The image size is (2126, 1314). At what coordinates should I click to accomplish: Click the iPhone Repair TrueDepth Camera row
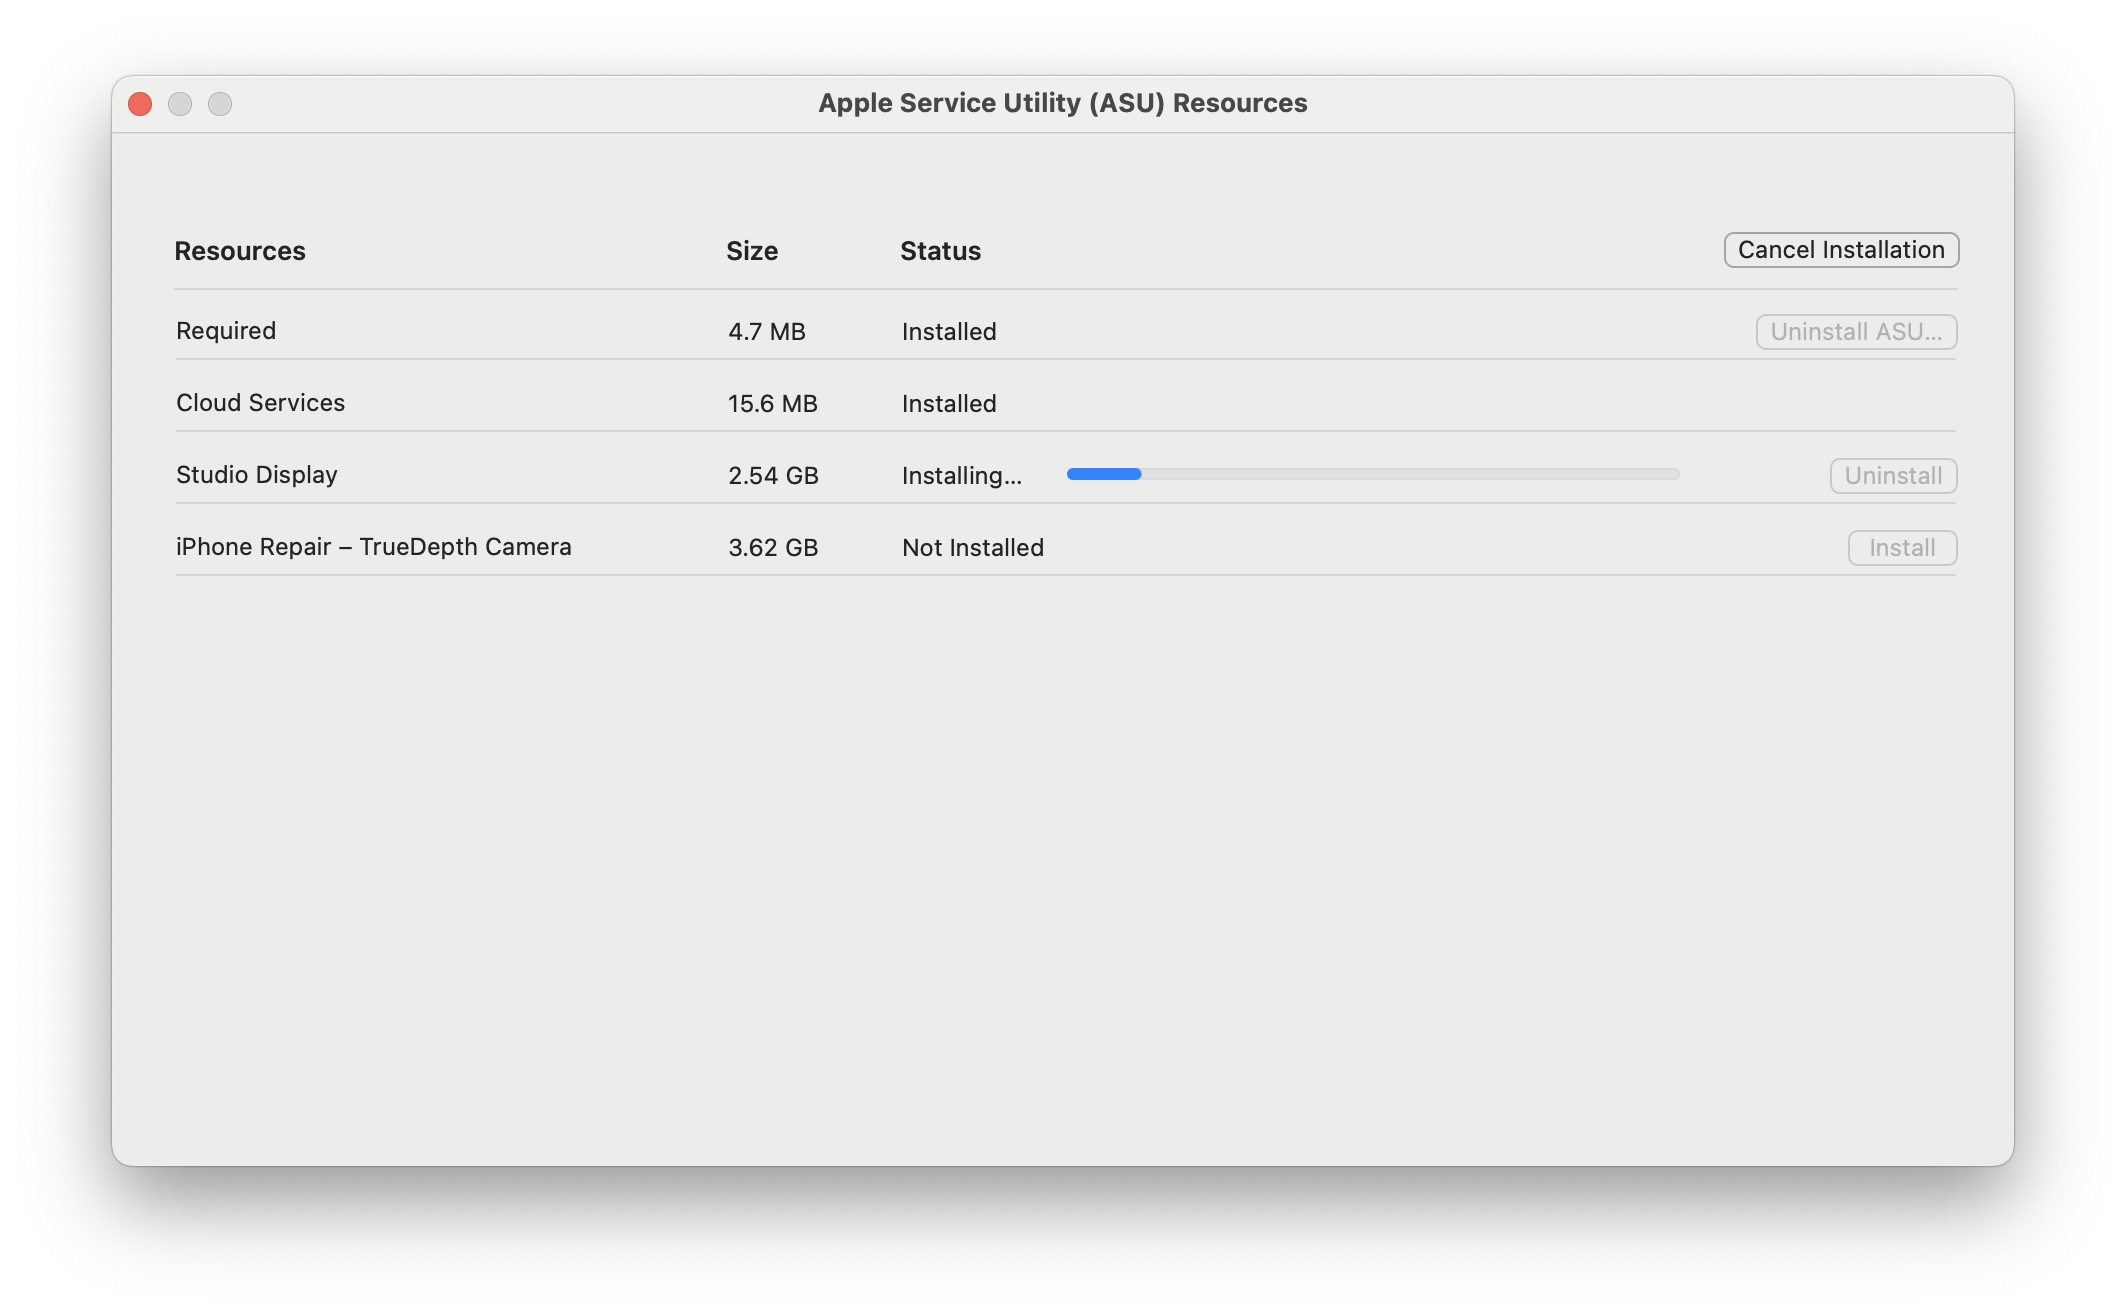(x=372, y=547)
